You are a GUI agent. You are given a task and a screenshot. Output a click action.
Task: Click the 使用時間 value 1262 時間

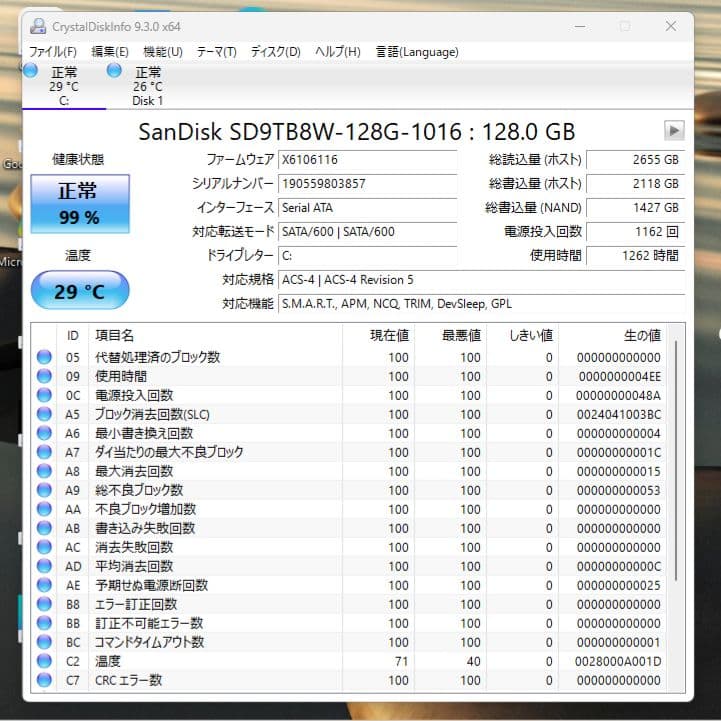pyautogui.click(x=635, y=256)
